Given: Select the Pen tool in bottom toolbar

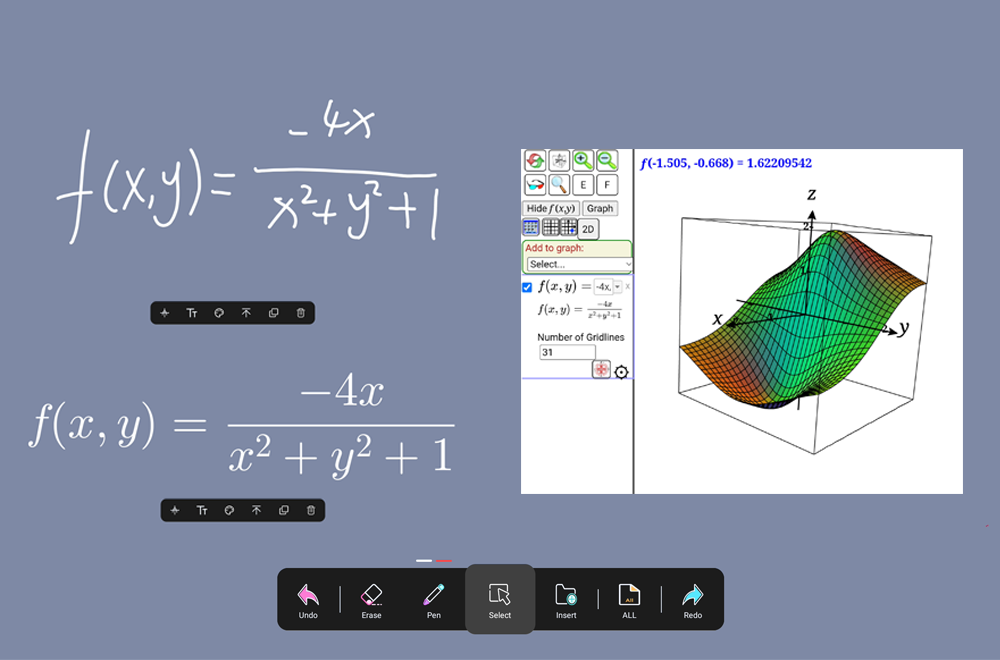Looking at the screenshot, I should 433,599.
